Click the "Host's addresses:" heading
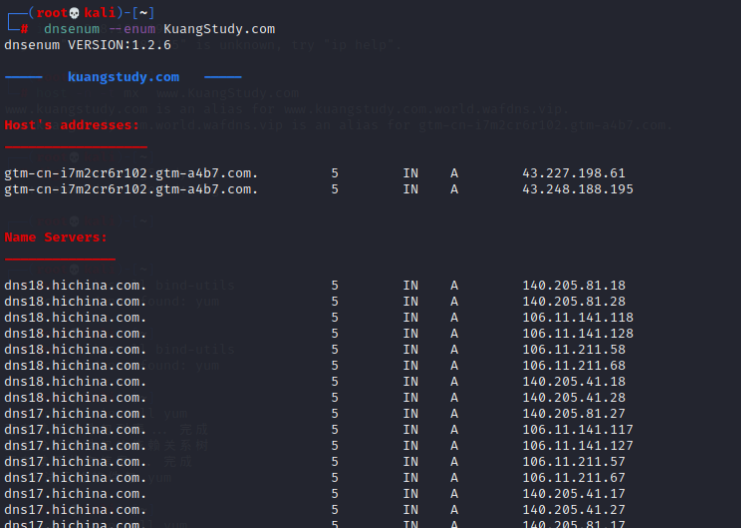 (x=72, y=125)
